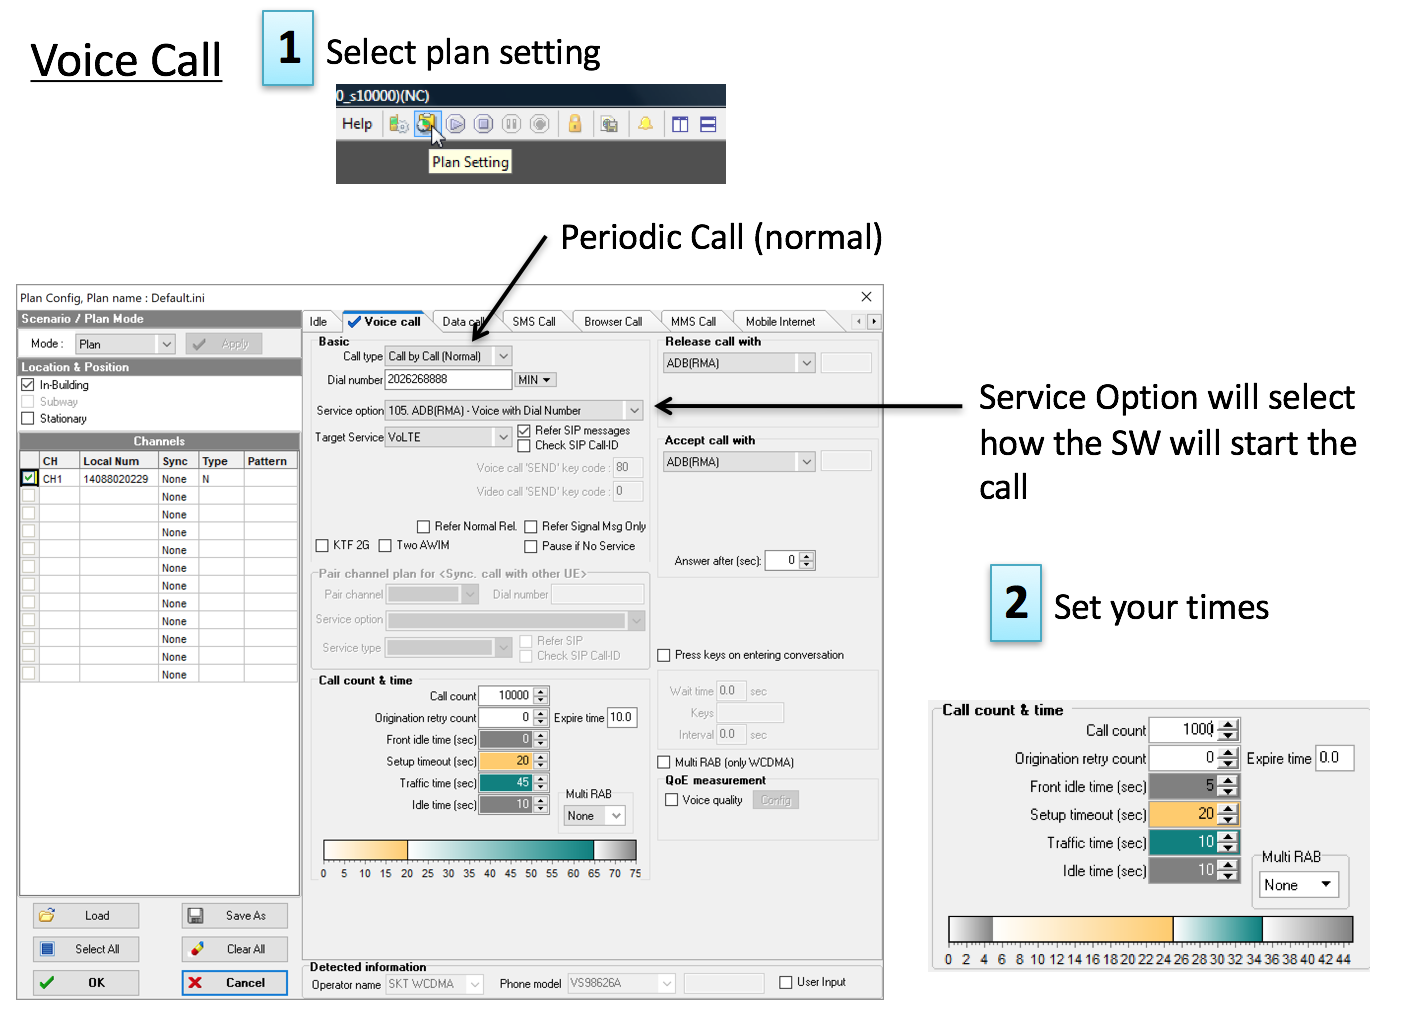This screenshot has width=1412, height=1018.
Task: Open the MIN dropdown beside Dial number
Action: tap(535, 380)
